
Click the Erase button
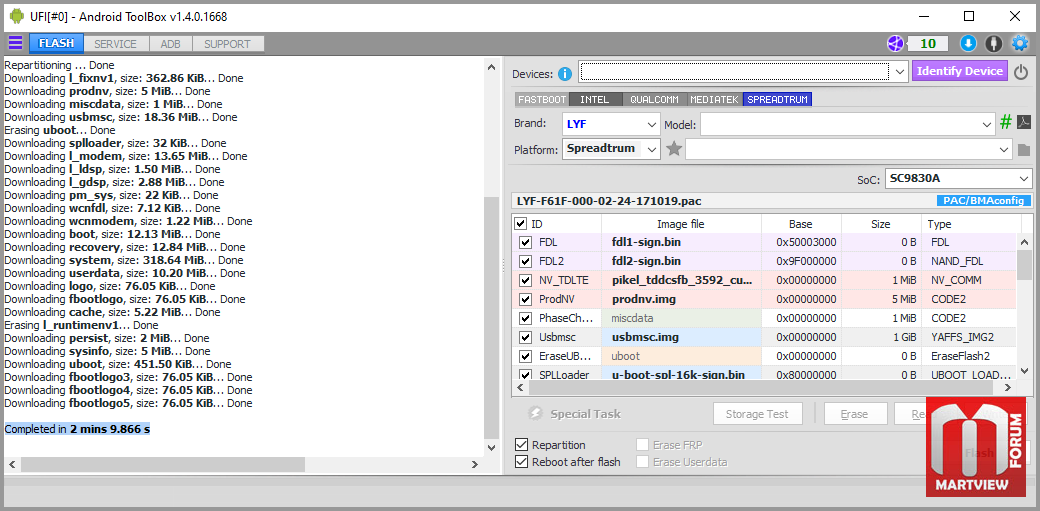[x=855, y=414]
